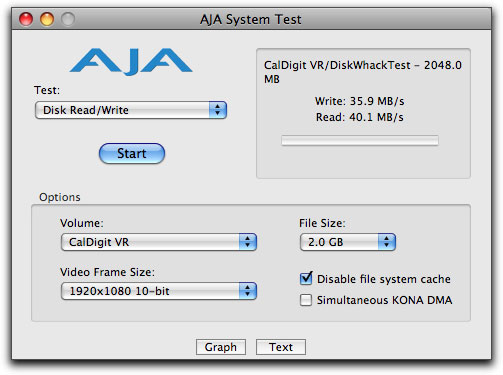The image size is (503, 375).
Task: Open the 2.0 GB file size dropdown
Action: pos(348,242)
